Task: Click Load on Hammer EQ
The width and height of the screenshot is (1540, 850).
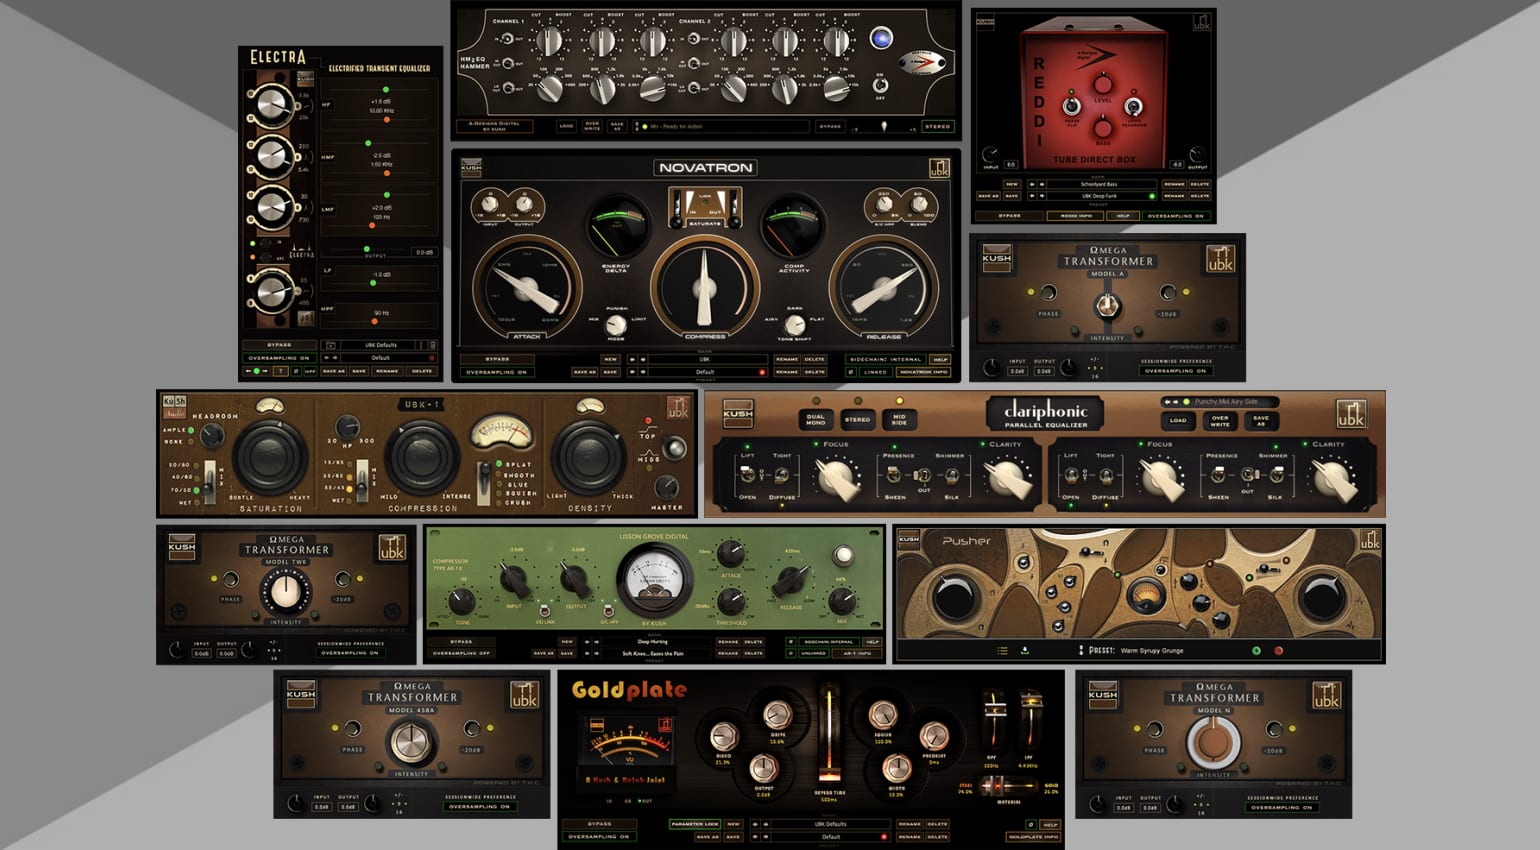Action: click(566, 127)
